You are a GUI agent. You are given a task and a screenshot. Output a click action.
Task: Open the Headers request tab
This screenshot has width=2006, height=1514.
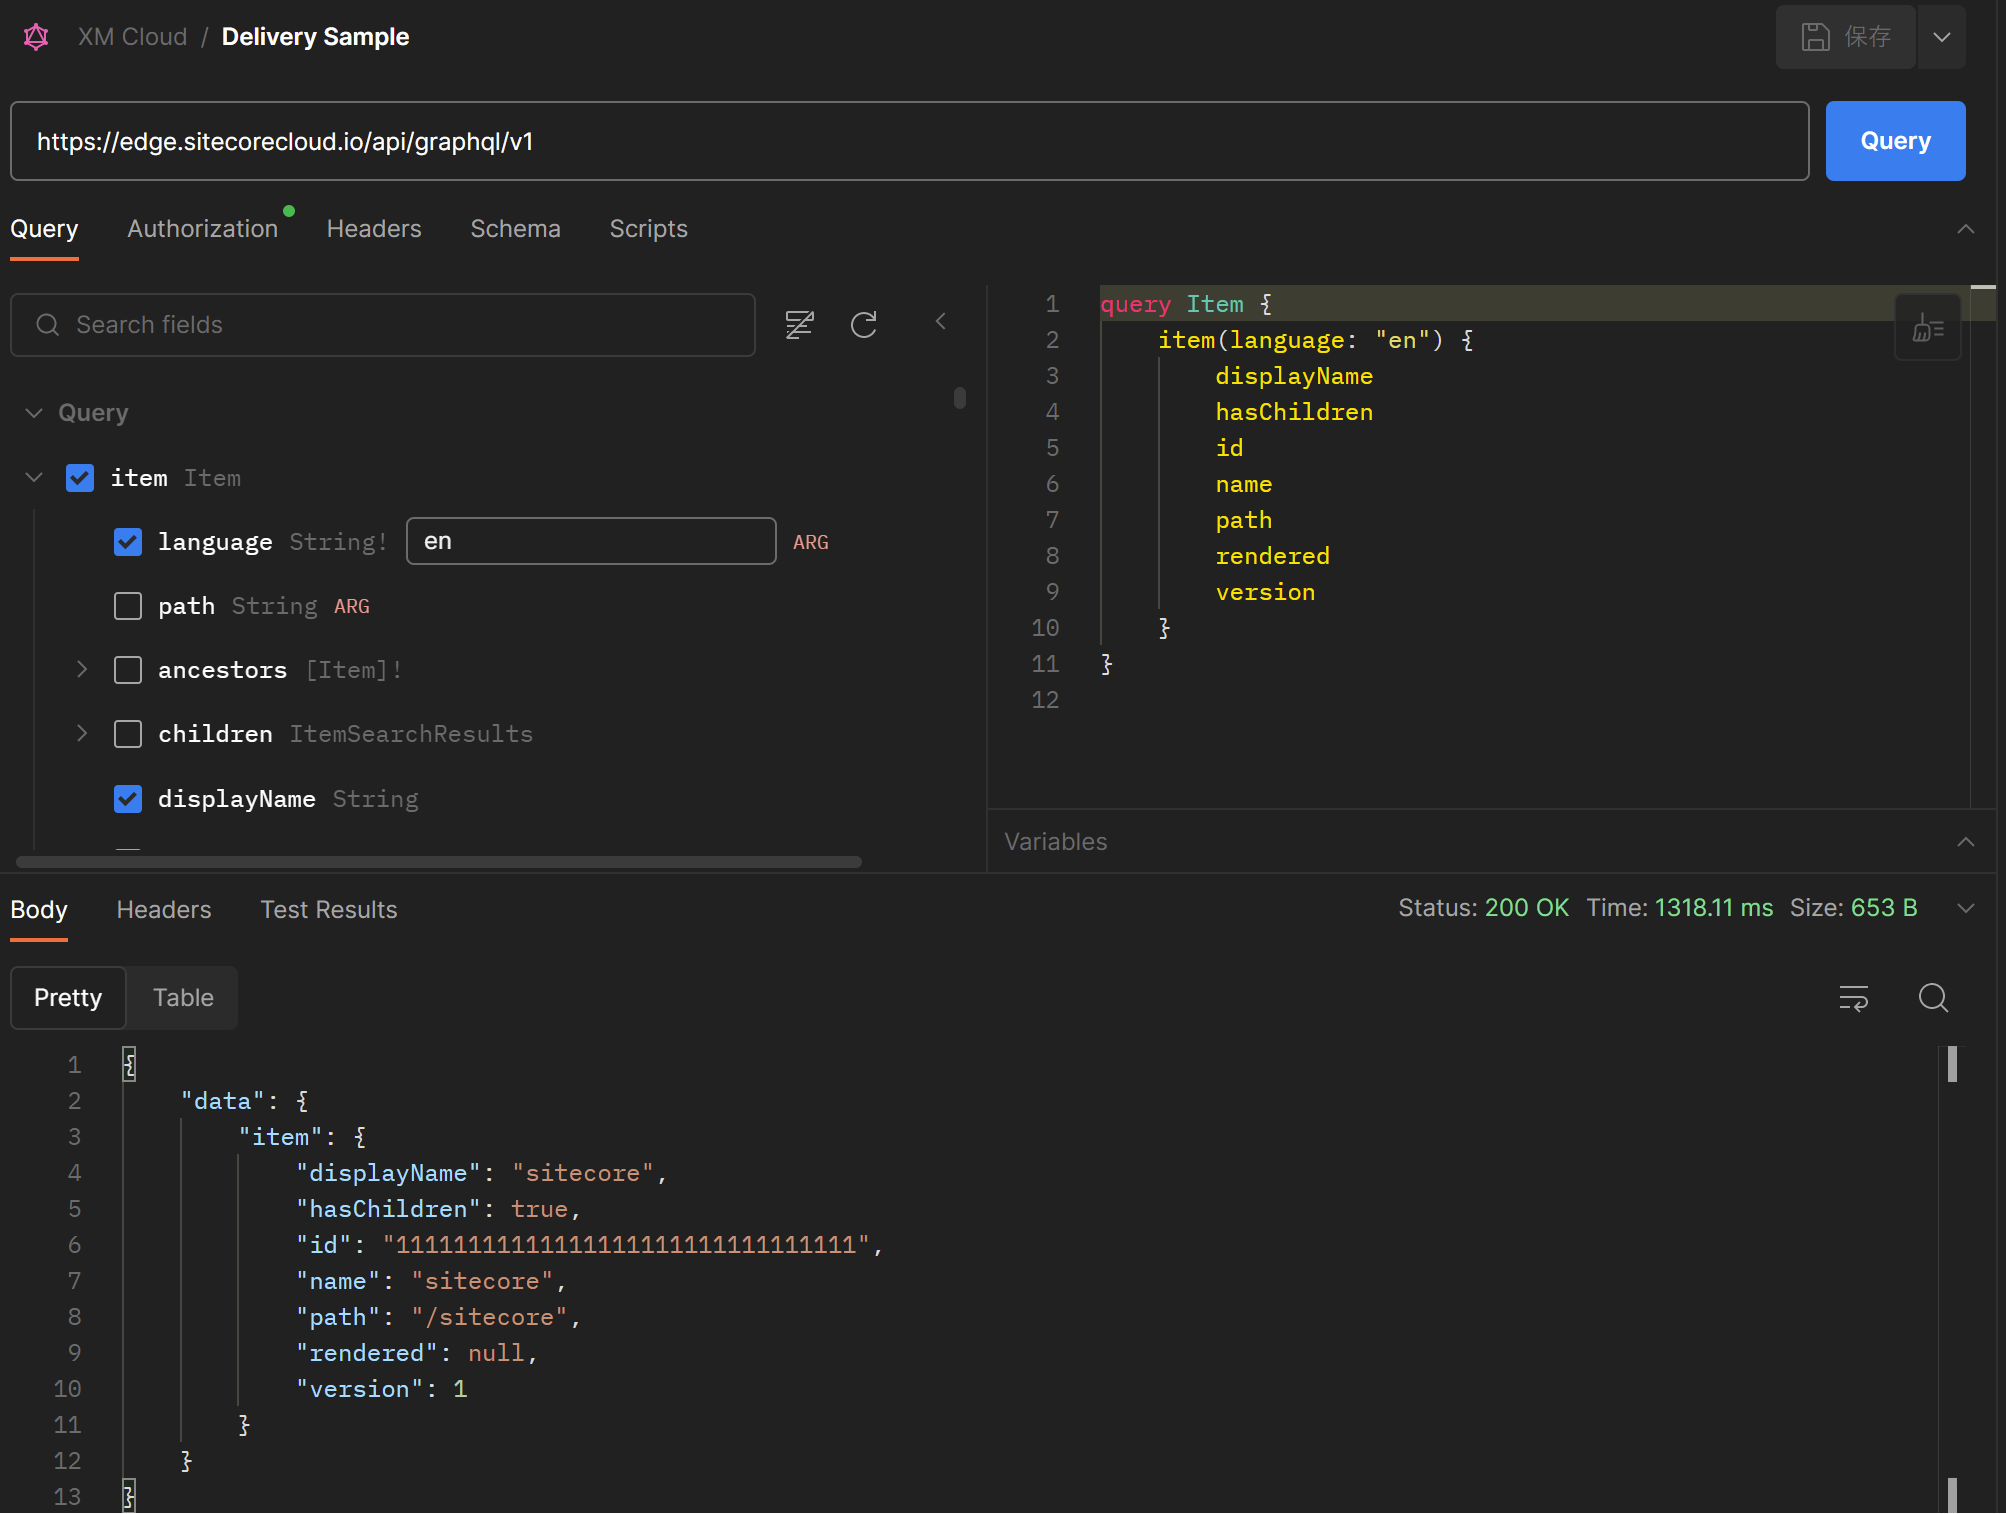pyautogui.click(x=374, y=229)
